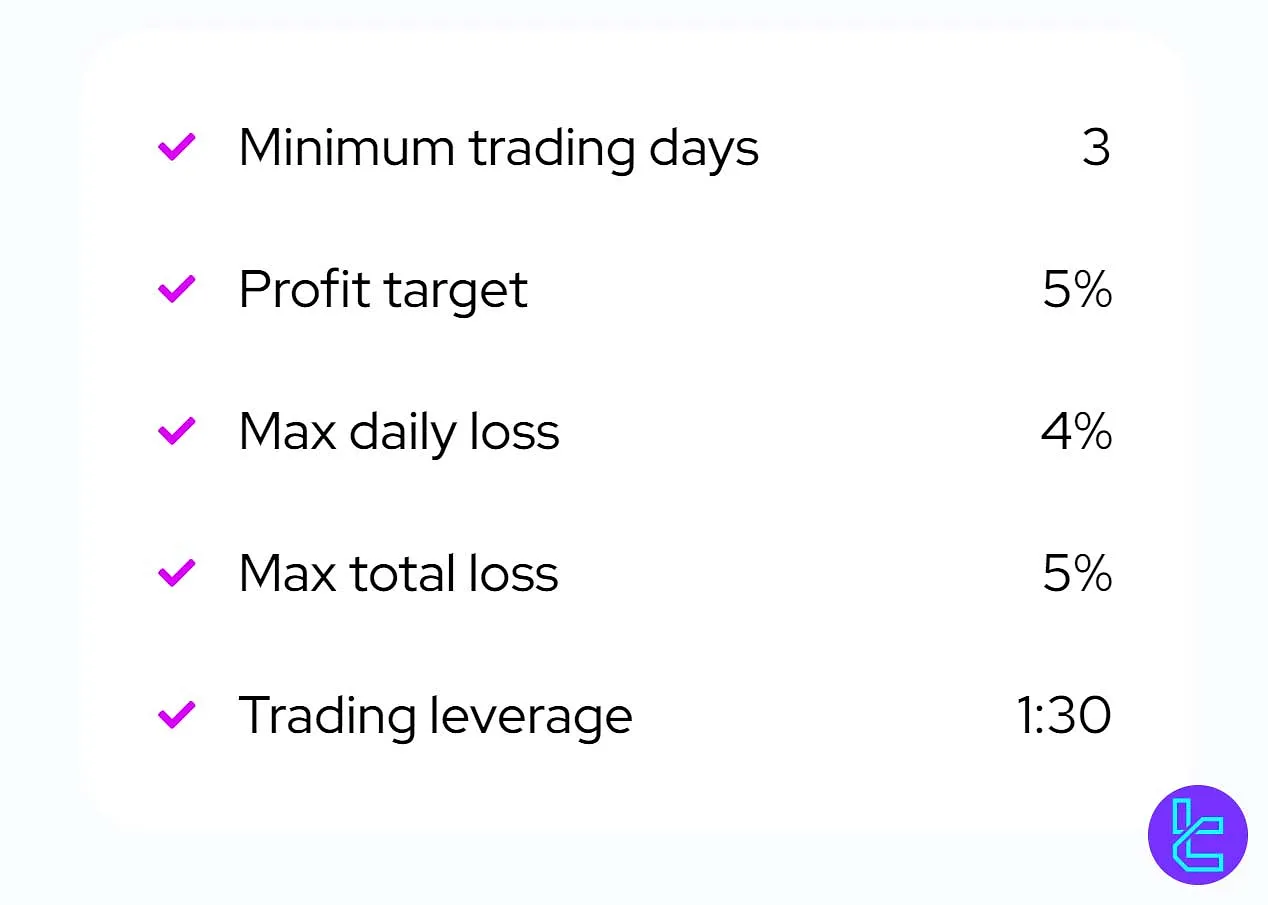The width and height of the screenshot is (1268, 905).
Task: Click the checkmark beside Profit target
Action: coord(176,290)
